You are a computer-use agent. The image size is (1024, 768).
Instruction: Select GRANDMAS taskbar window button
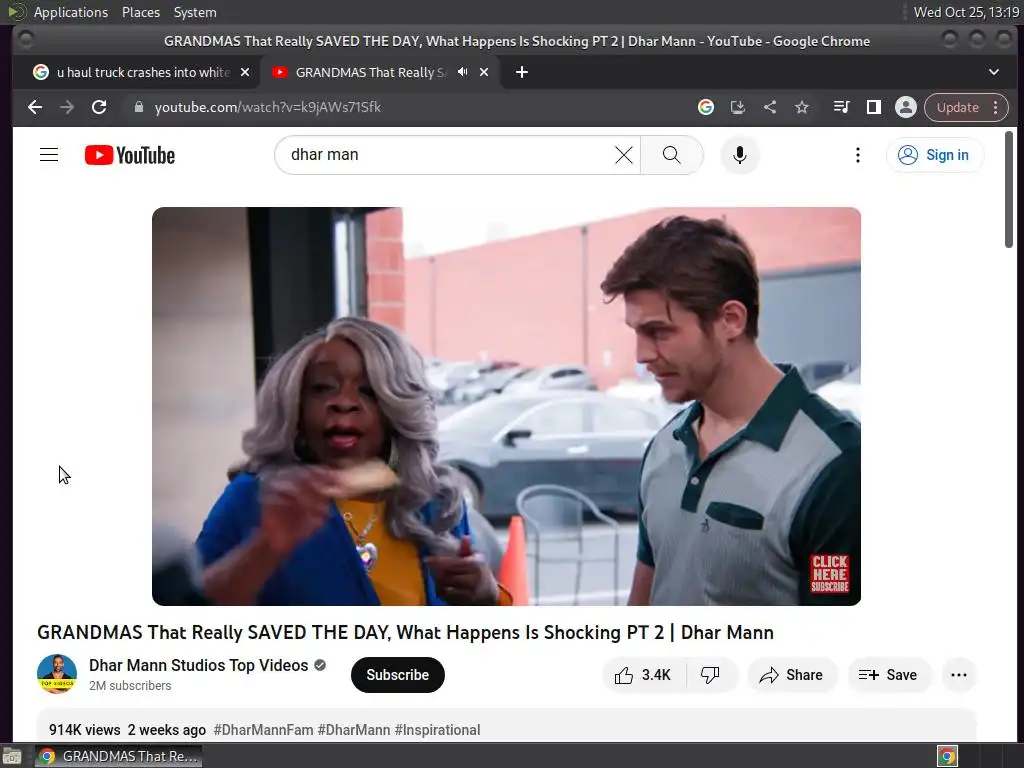(118, 756)
